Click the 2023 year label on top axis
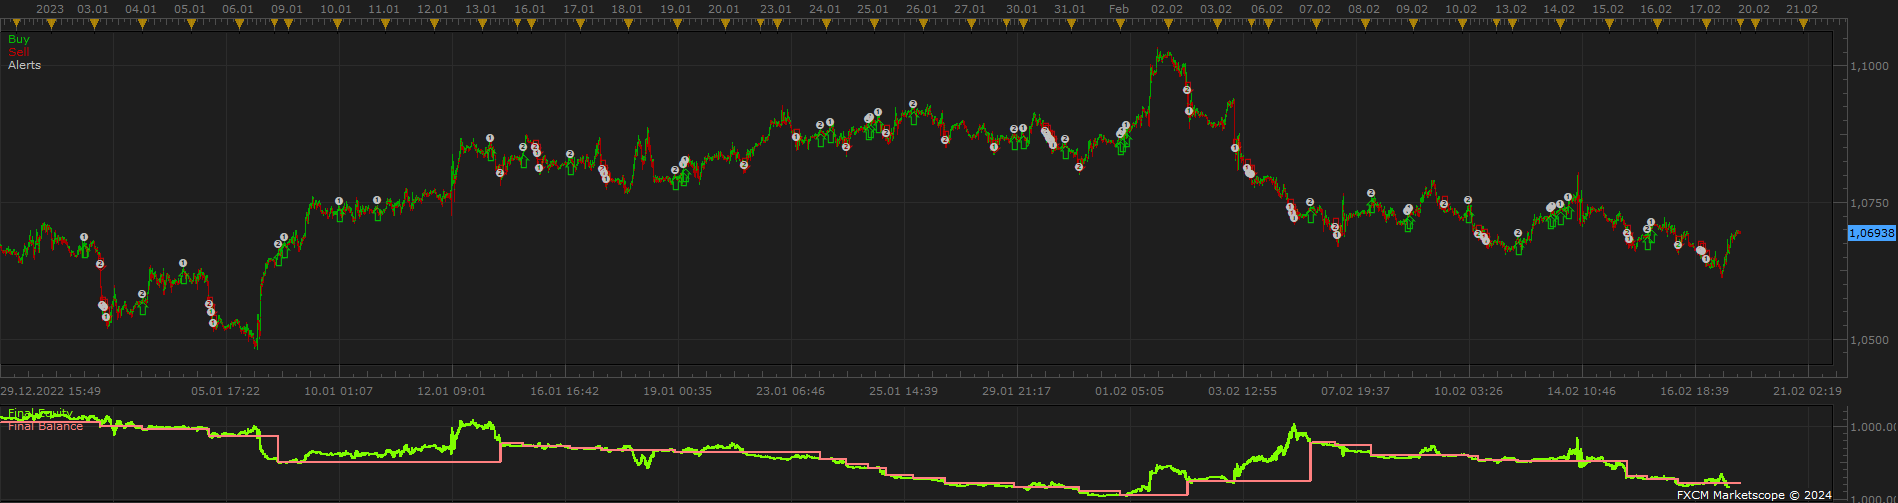Image resolution: width=1898 pixels, height=503 pixels. click(x=49, y=9)
